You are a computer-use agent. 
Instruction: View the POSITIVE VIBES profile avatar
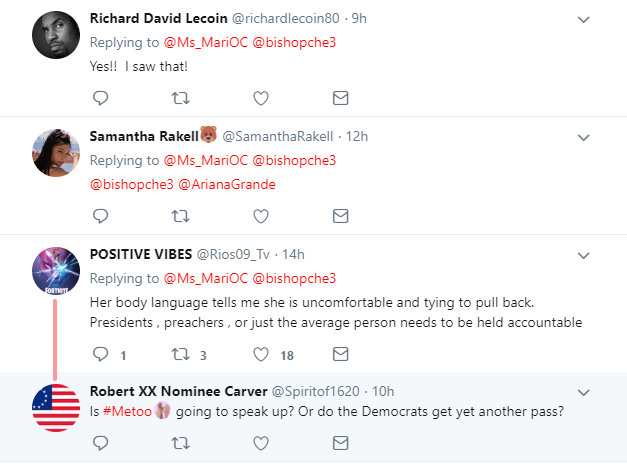(x=57, y=271)
